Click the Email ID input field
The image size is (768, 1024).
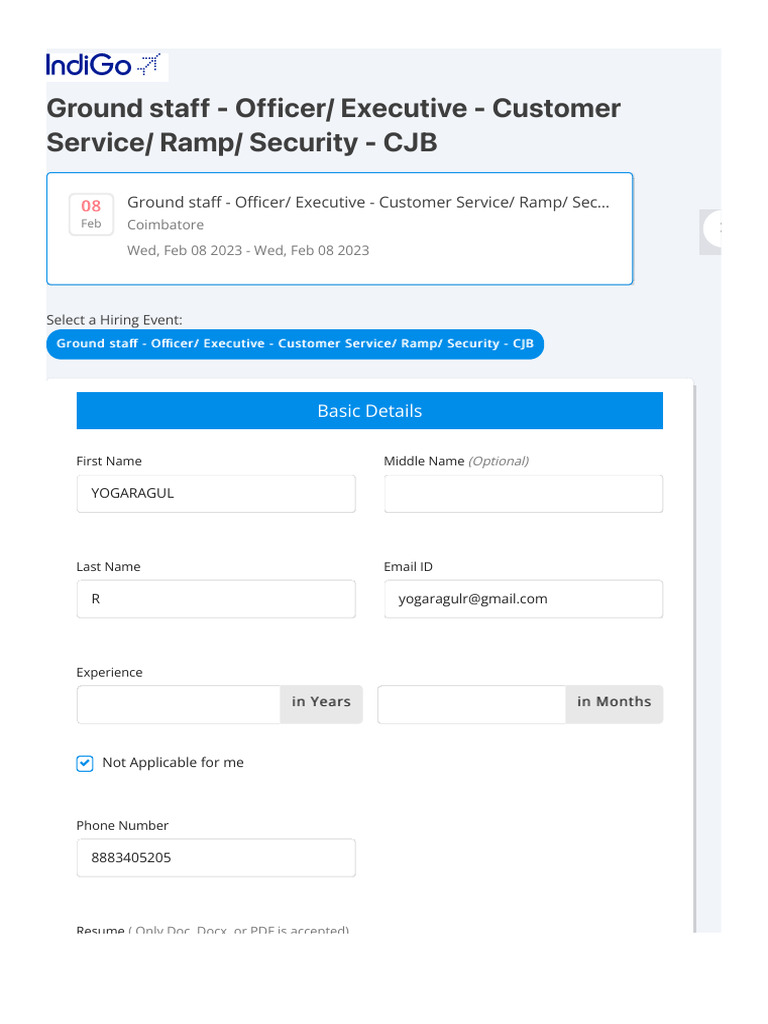523,599
